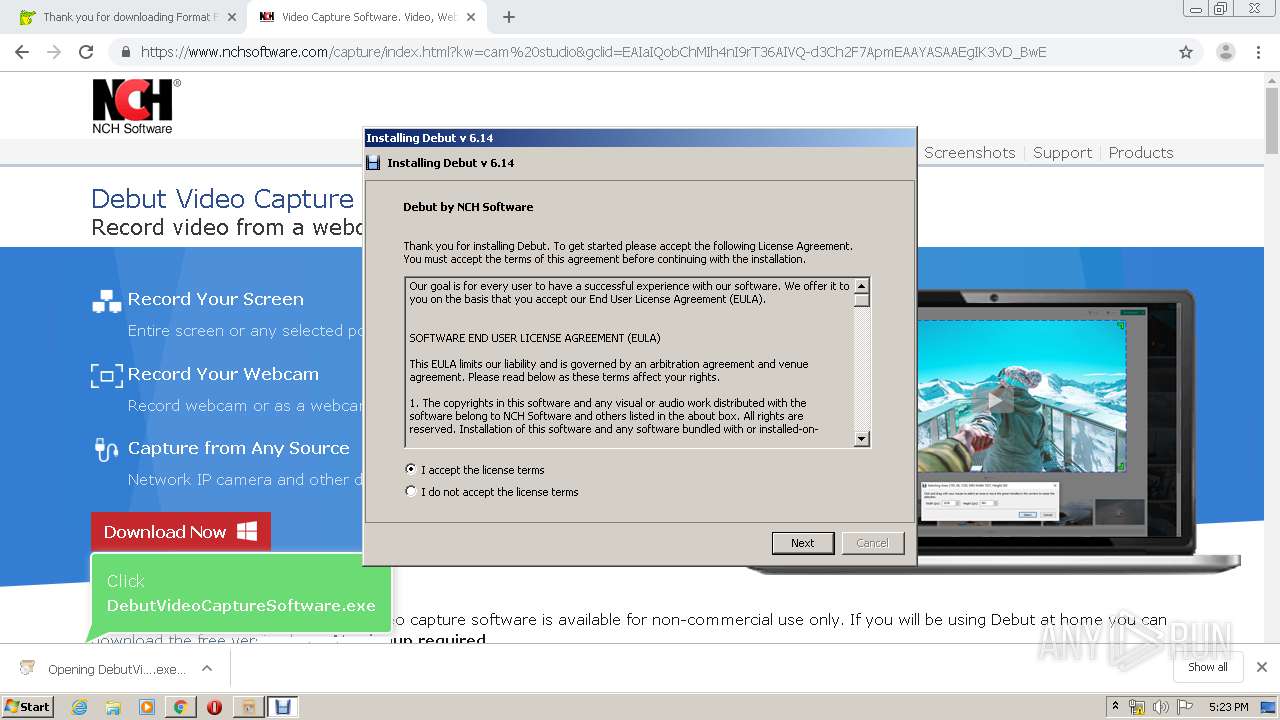Reload the current page

point(86,52)
